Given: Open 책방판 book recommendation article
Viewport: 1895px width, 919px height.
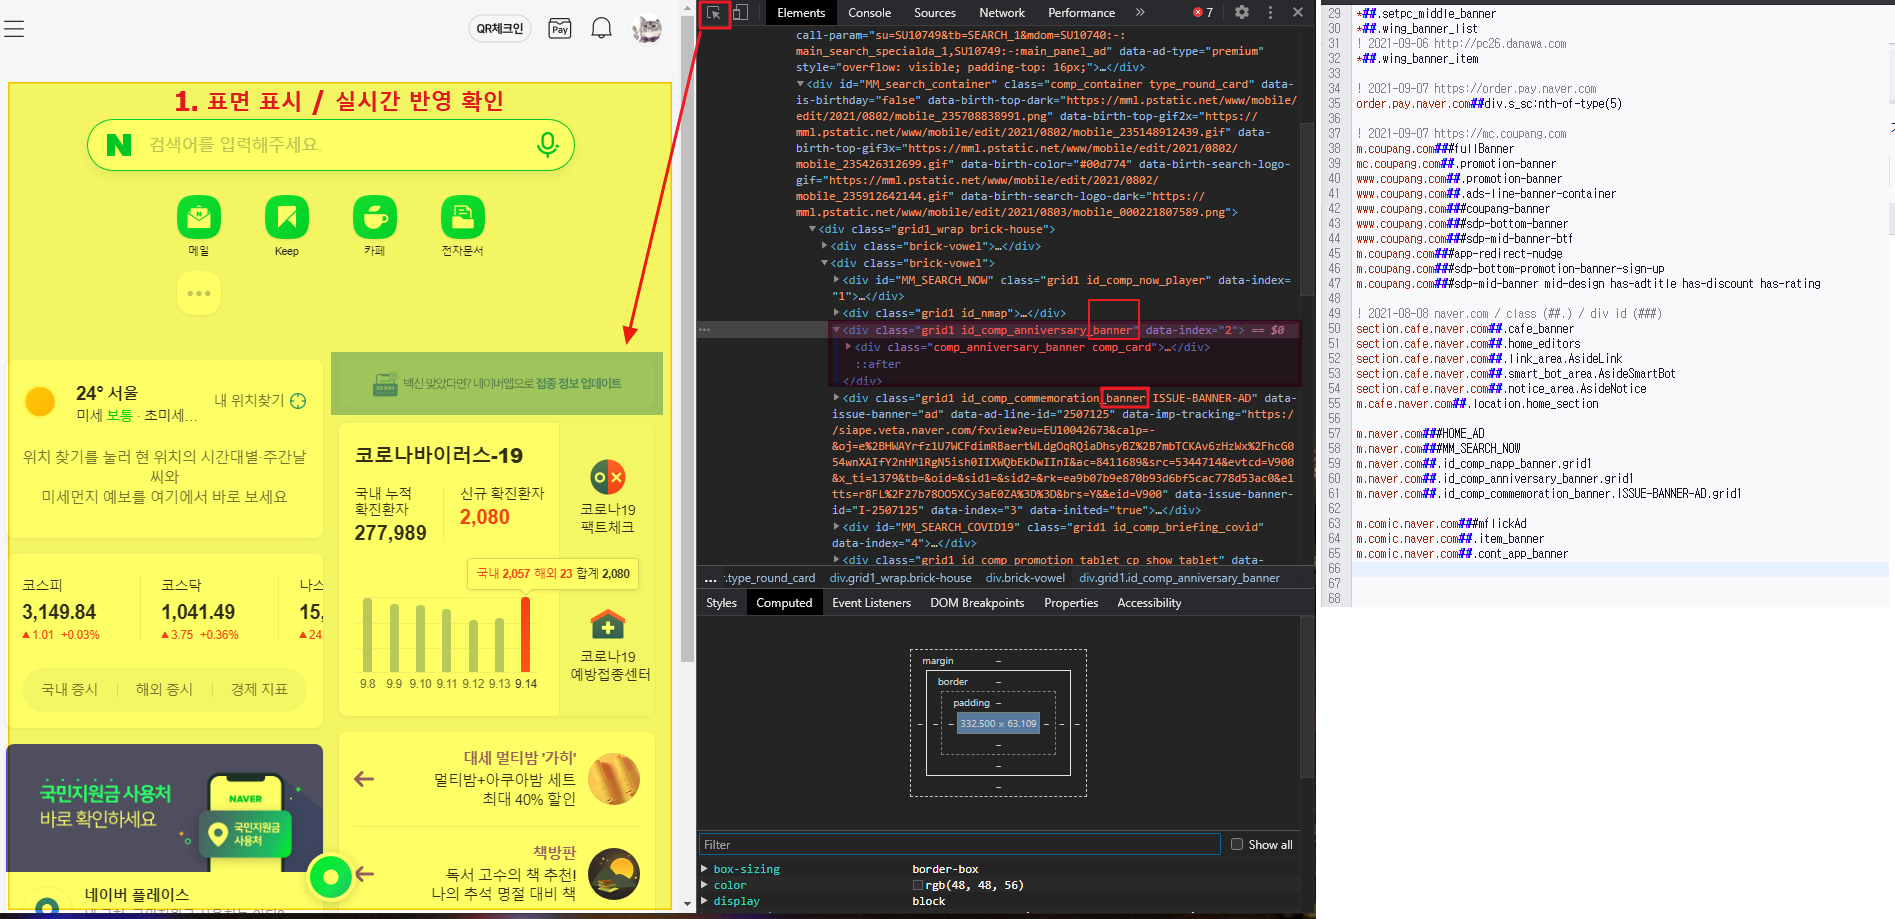Looking at the screenshot, I should [497, 872].
